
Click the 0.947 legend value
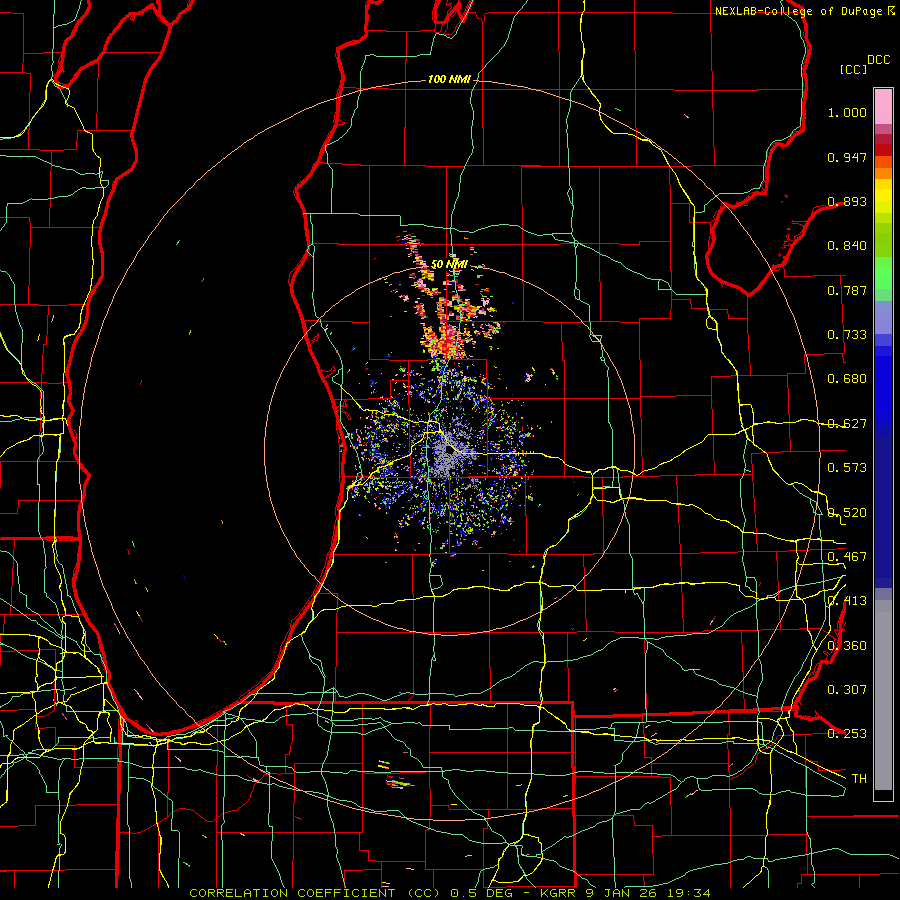click(847, 157)
